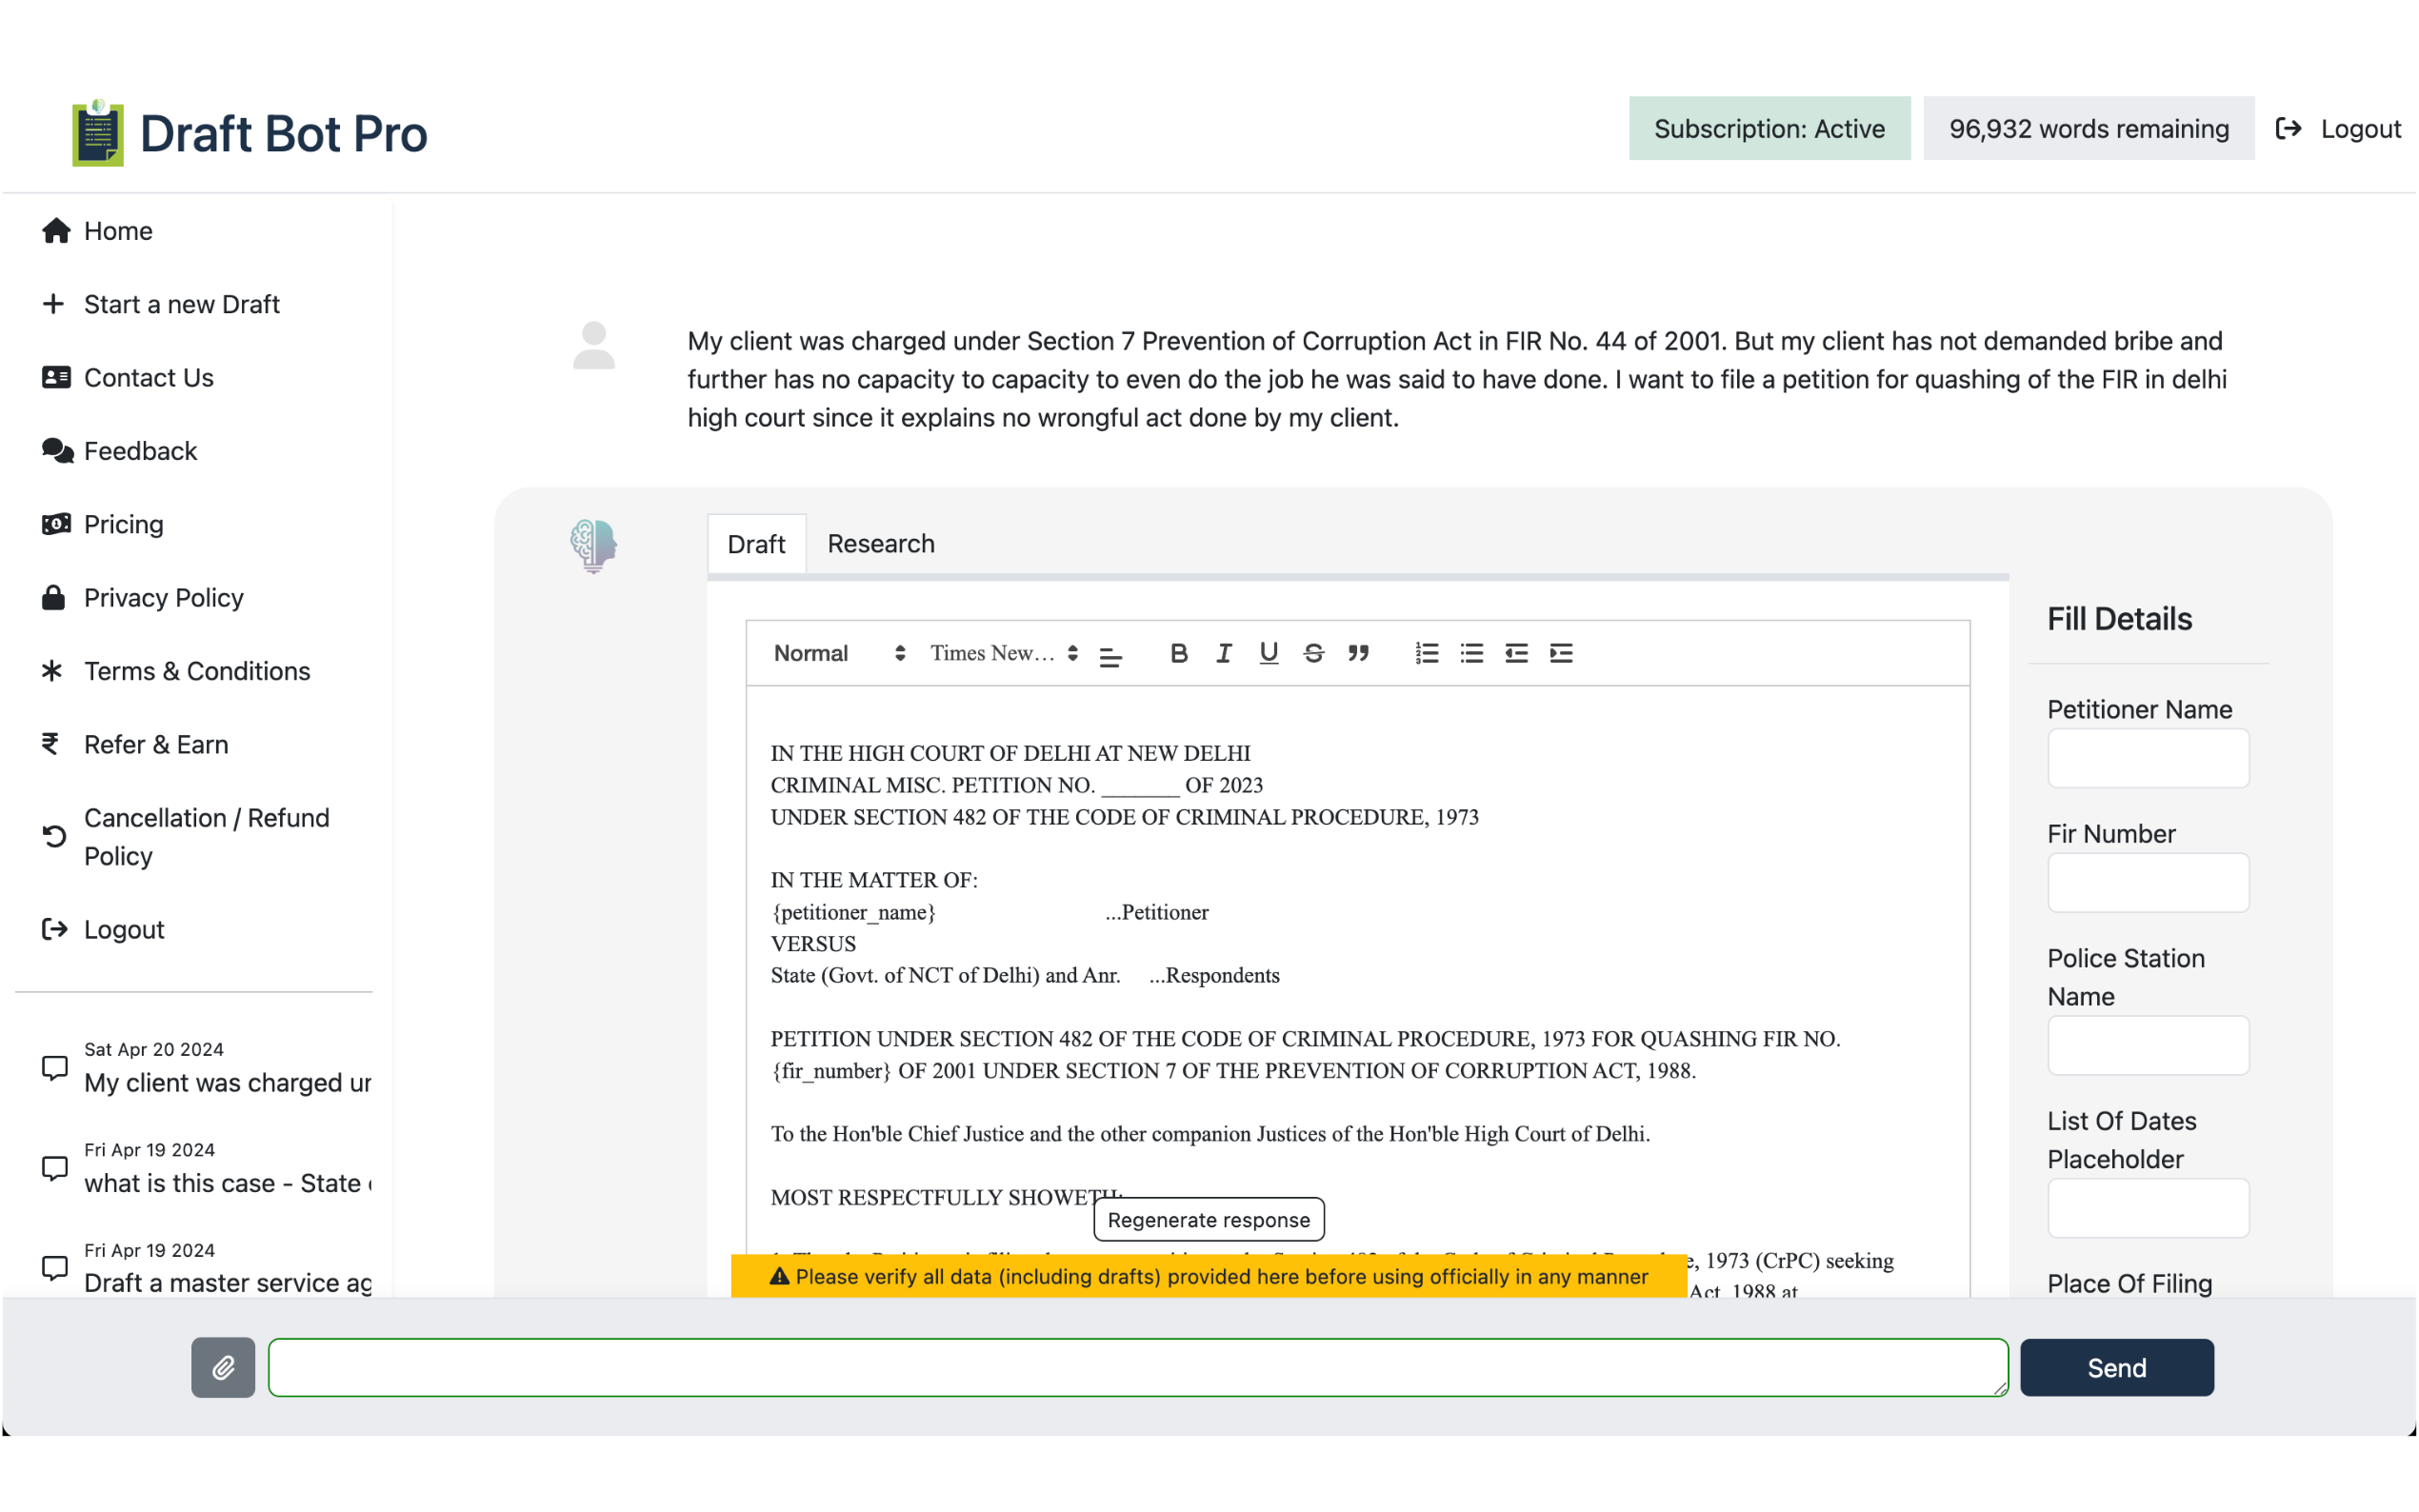Open Terms & Conditions page
Image resolution: width=2419 pixels, height=1512 pixels.
[x=197, y=671]
